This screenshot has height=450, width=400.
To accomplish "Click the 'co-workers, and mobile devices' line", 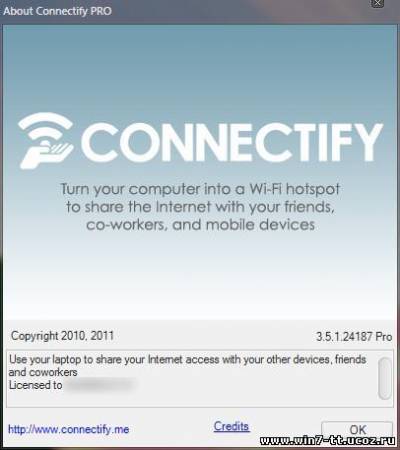I will click(x=200, y=225).
